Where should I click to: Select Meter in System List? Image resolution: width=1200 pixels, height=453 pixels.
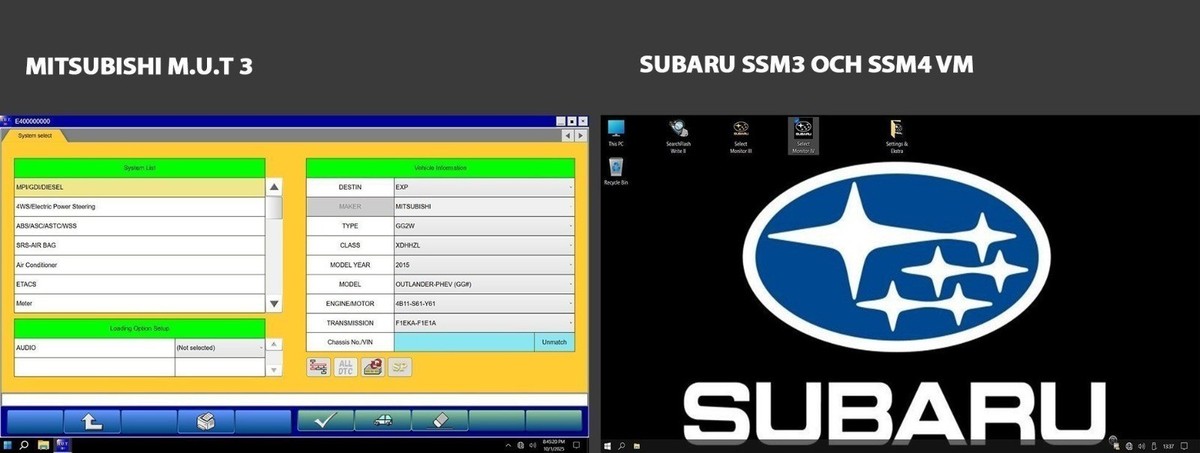click(x=140, y=303)
